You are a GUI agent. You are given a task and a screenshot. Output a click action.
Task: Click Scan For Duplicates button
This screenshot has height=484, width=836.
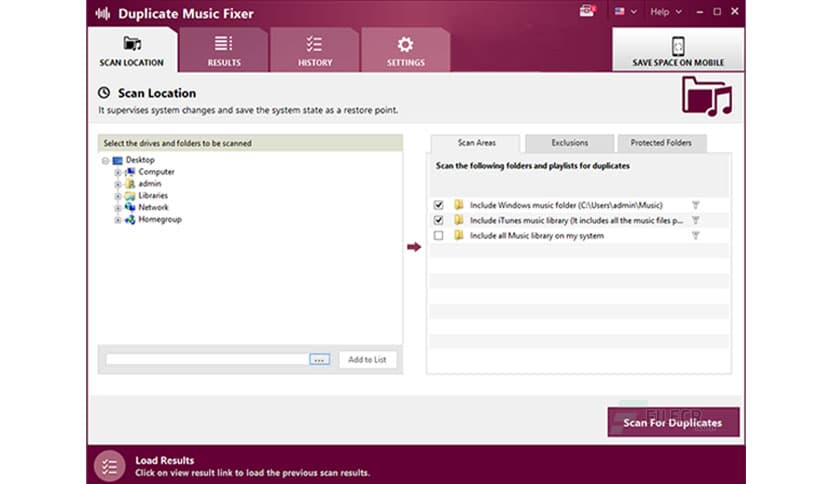pyautogui.click(x=673, y=422)
